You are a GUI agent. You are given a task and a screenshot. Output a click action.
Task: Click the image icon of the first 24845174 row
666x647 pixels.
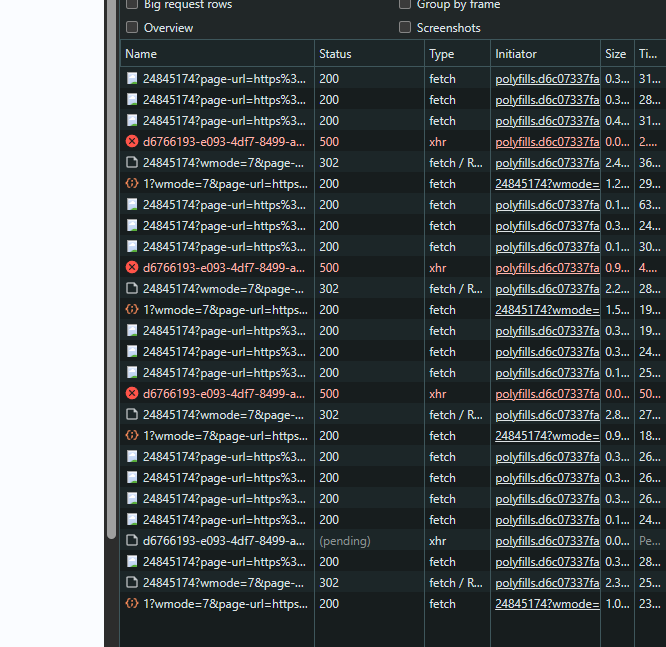click(x=132, y=78)
